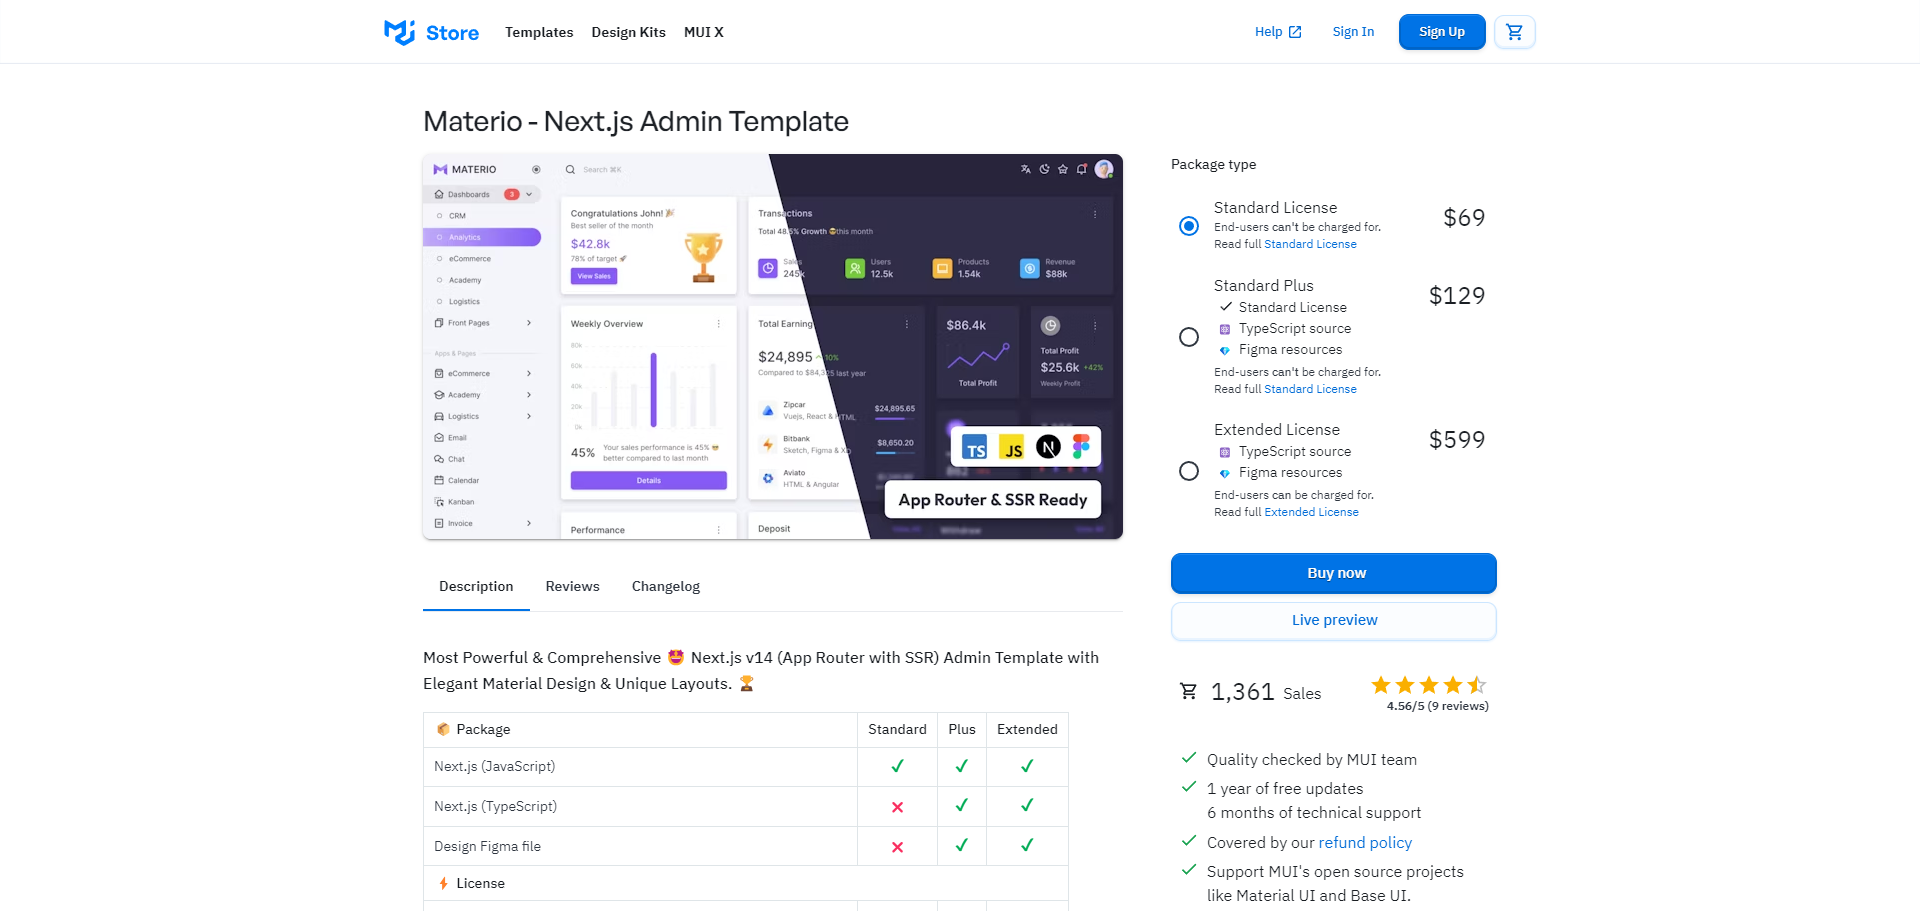1920x911 pixels.
Task: Click the Materio template preview image
Action: [x=773, y=347]
